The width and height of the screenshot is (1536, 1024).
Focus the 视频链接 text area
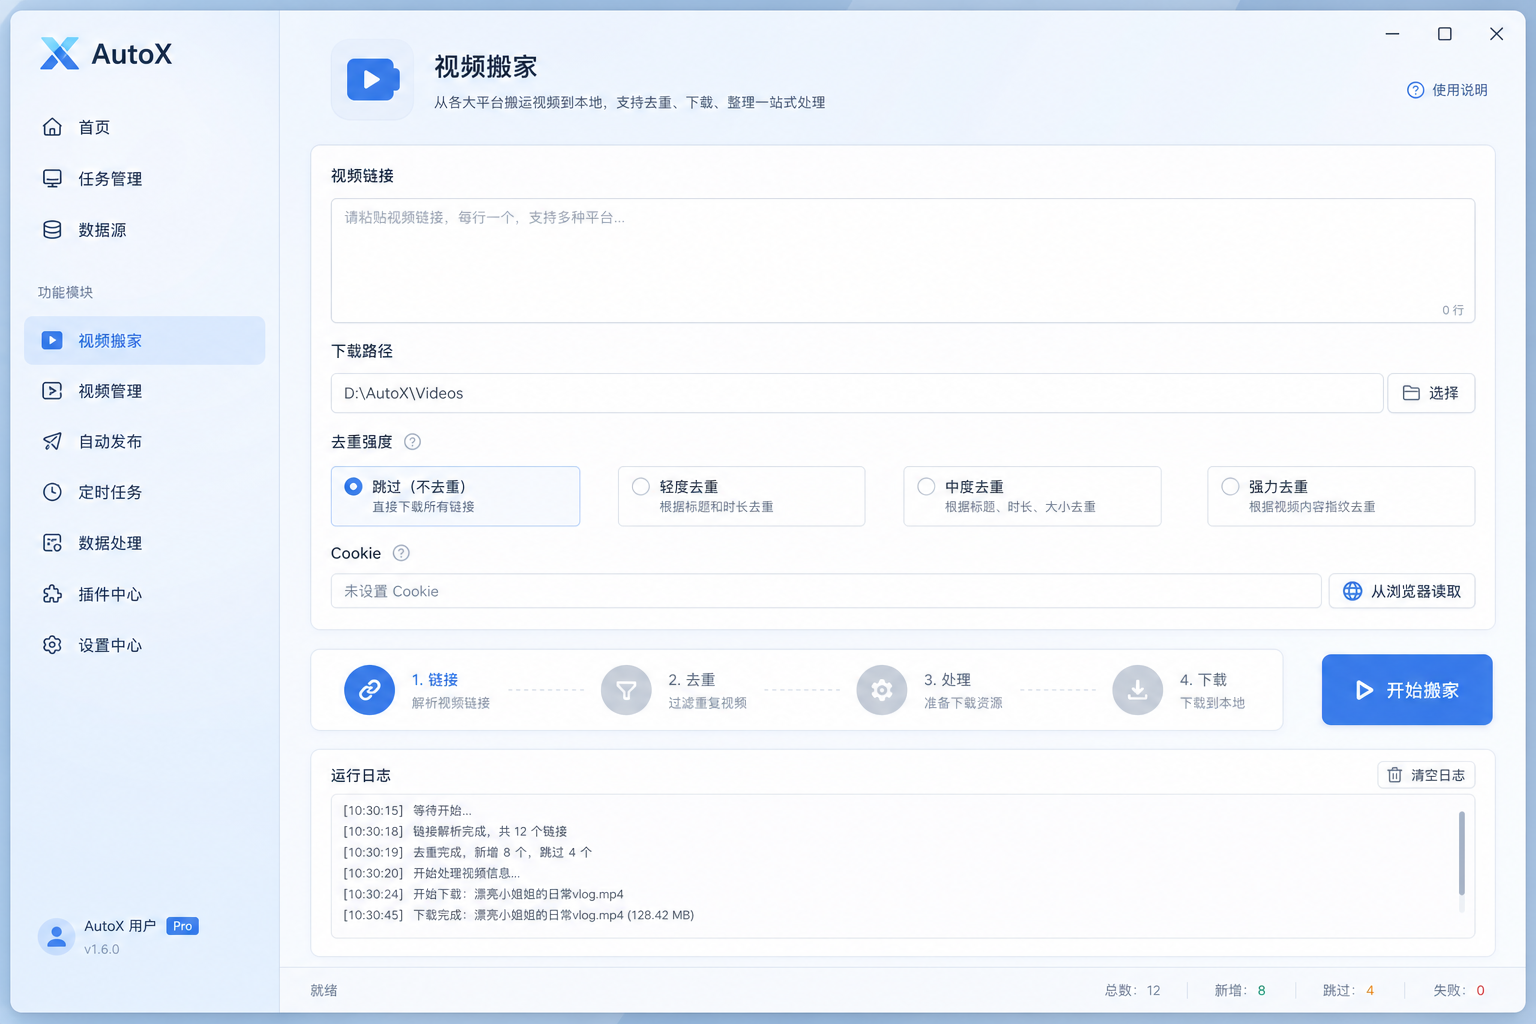click(903, 260)
